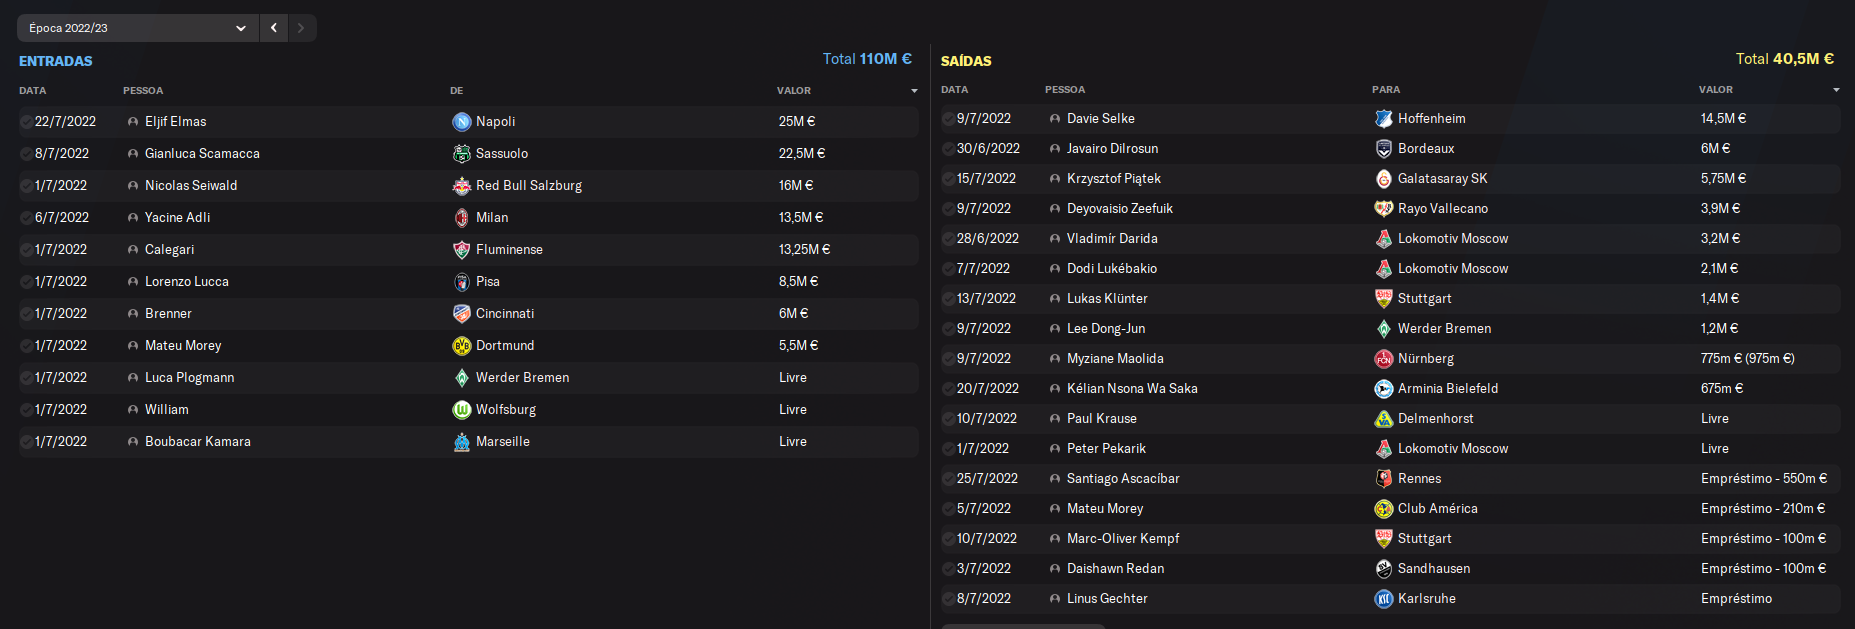Sort Saídas by the PARA column

coord(1386,90)
